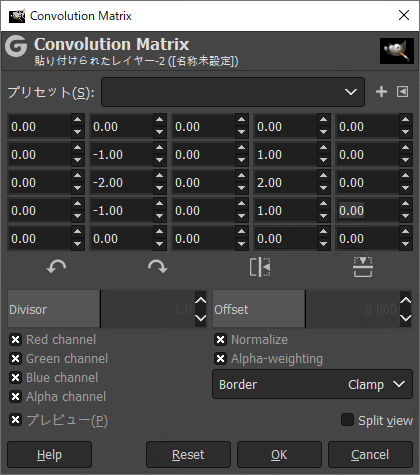
Task: Click the -1.00 cell in second row
Action: tap(121, 154)
